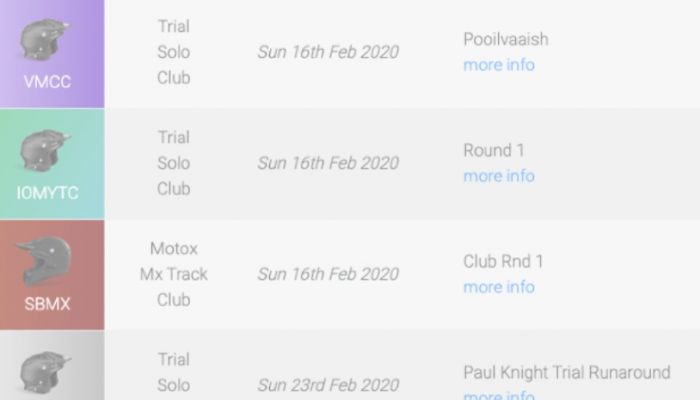Click Sun 16th Feb 2020 date for SBMX

(328, 274)
